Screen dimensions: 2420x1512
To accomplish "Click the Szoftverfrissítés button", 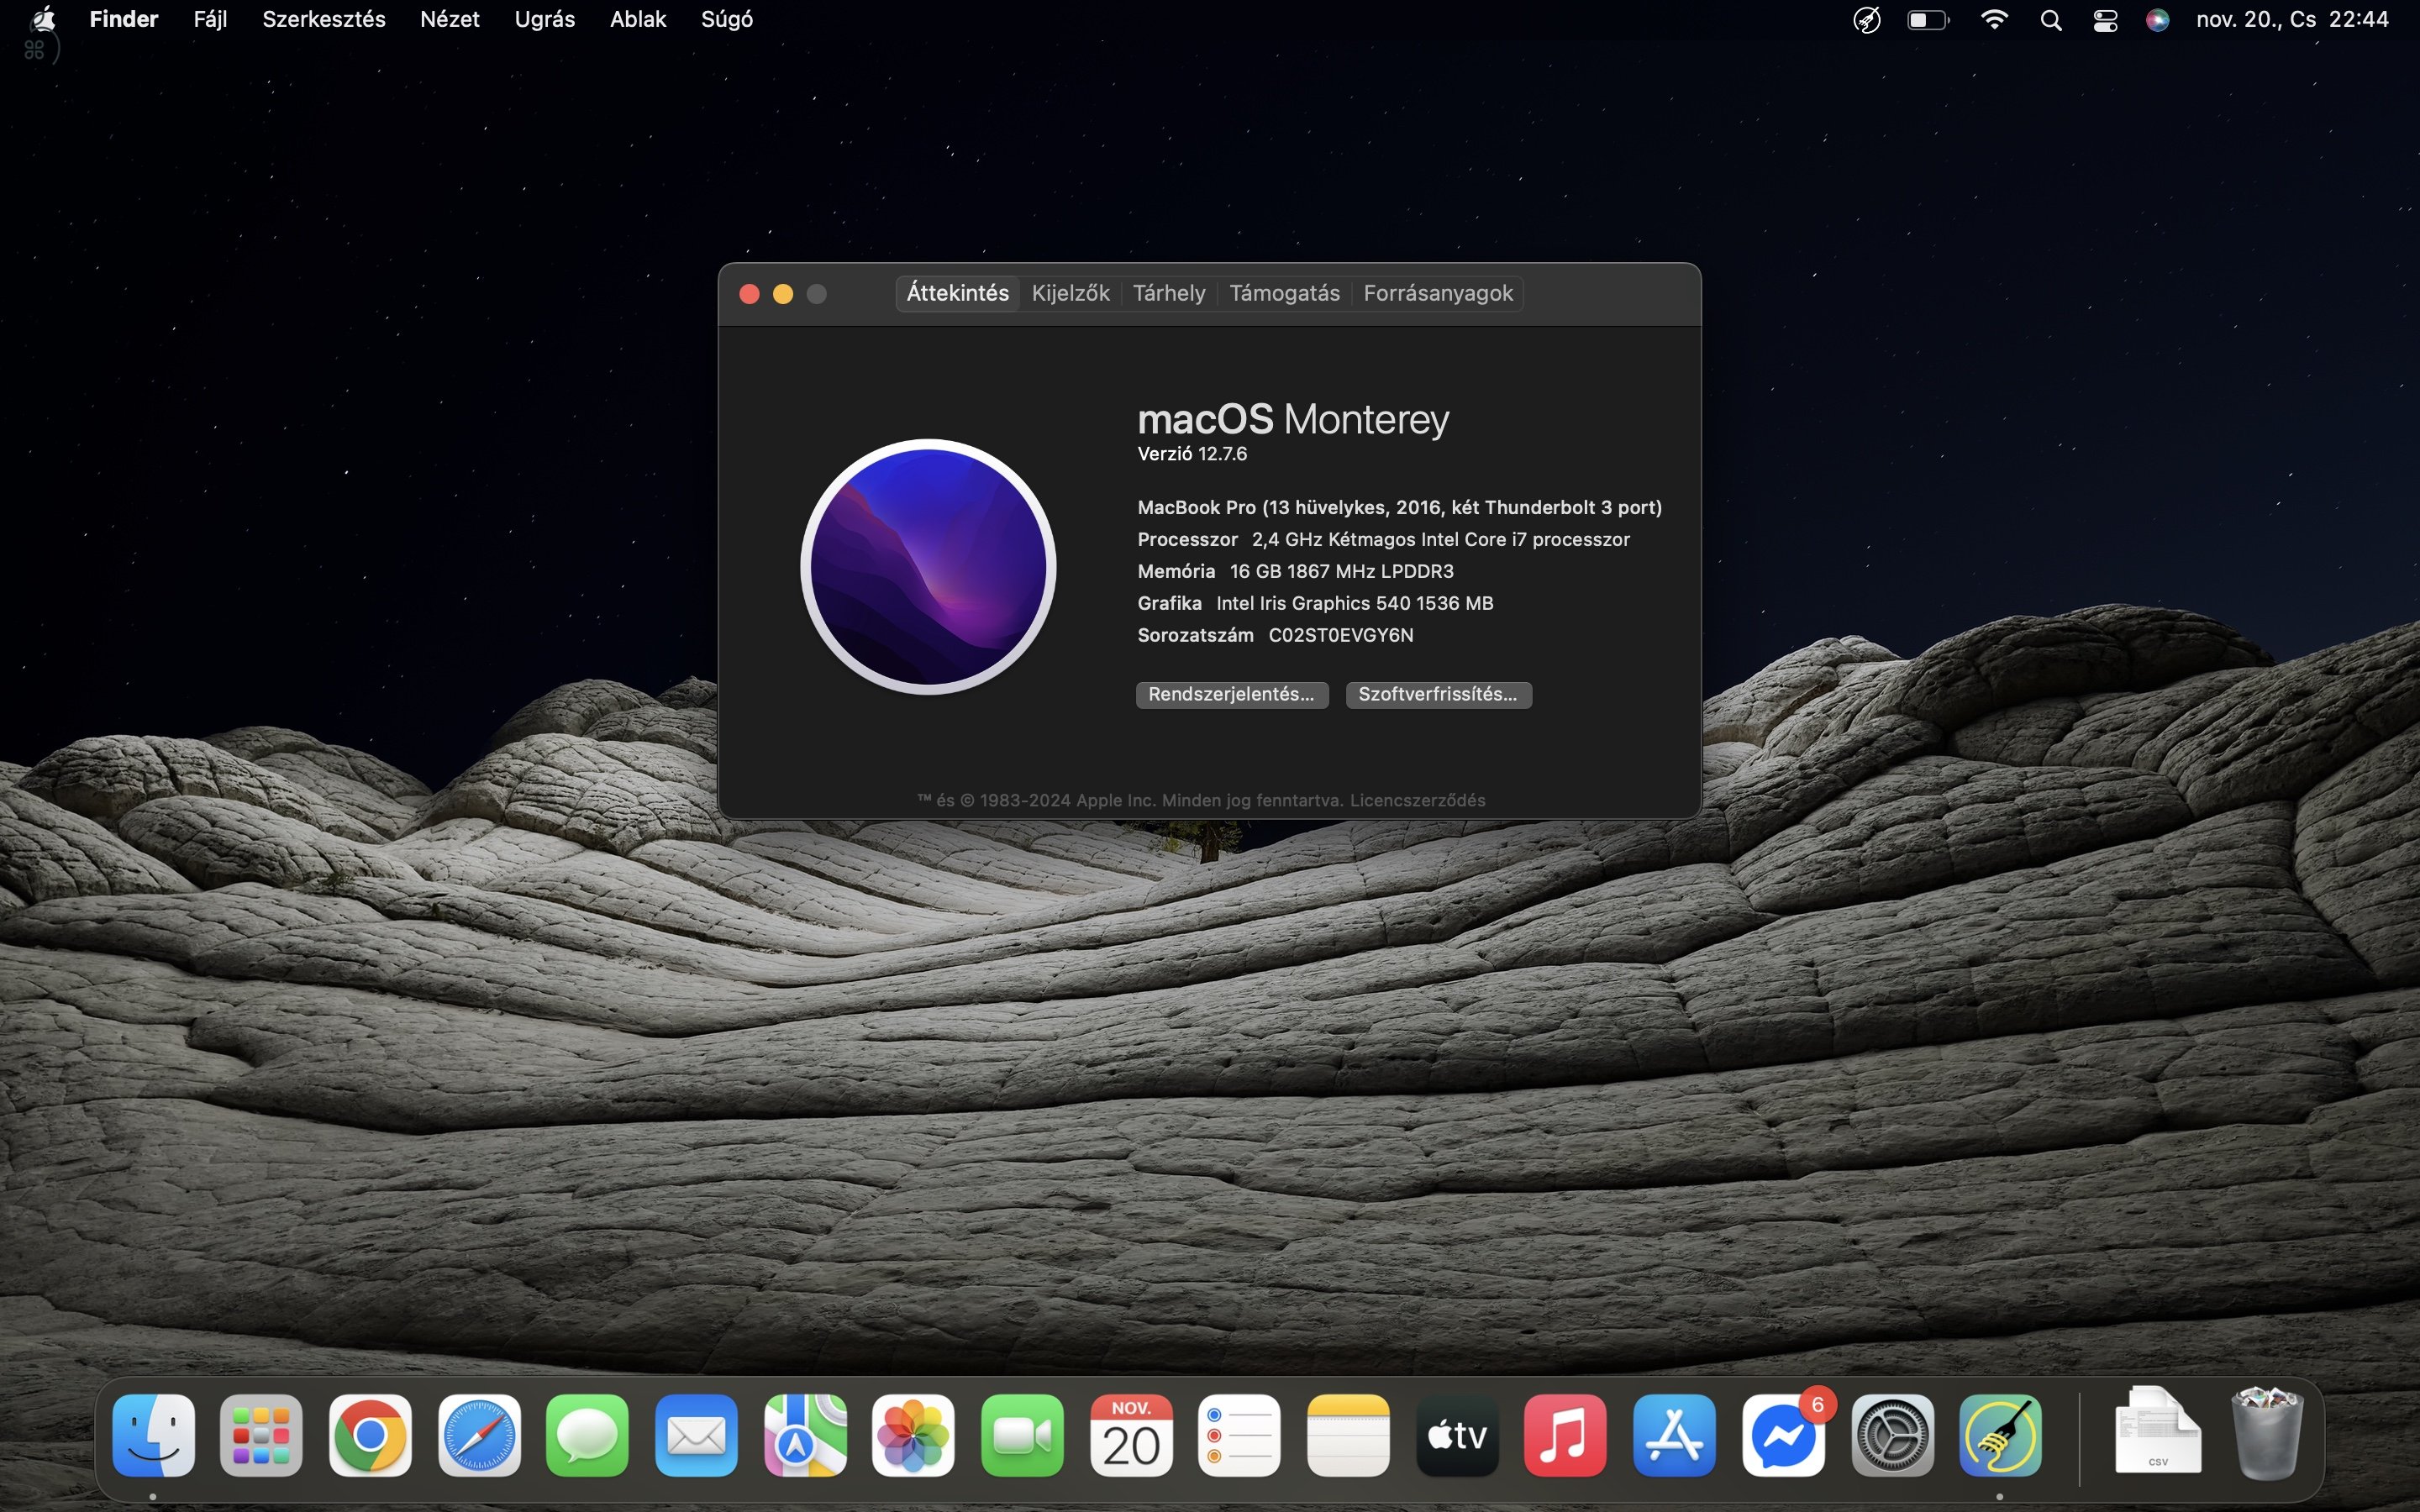I will 1440,694.
